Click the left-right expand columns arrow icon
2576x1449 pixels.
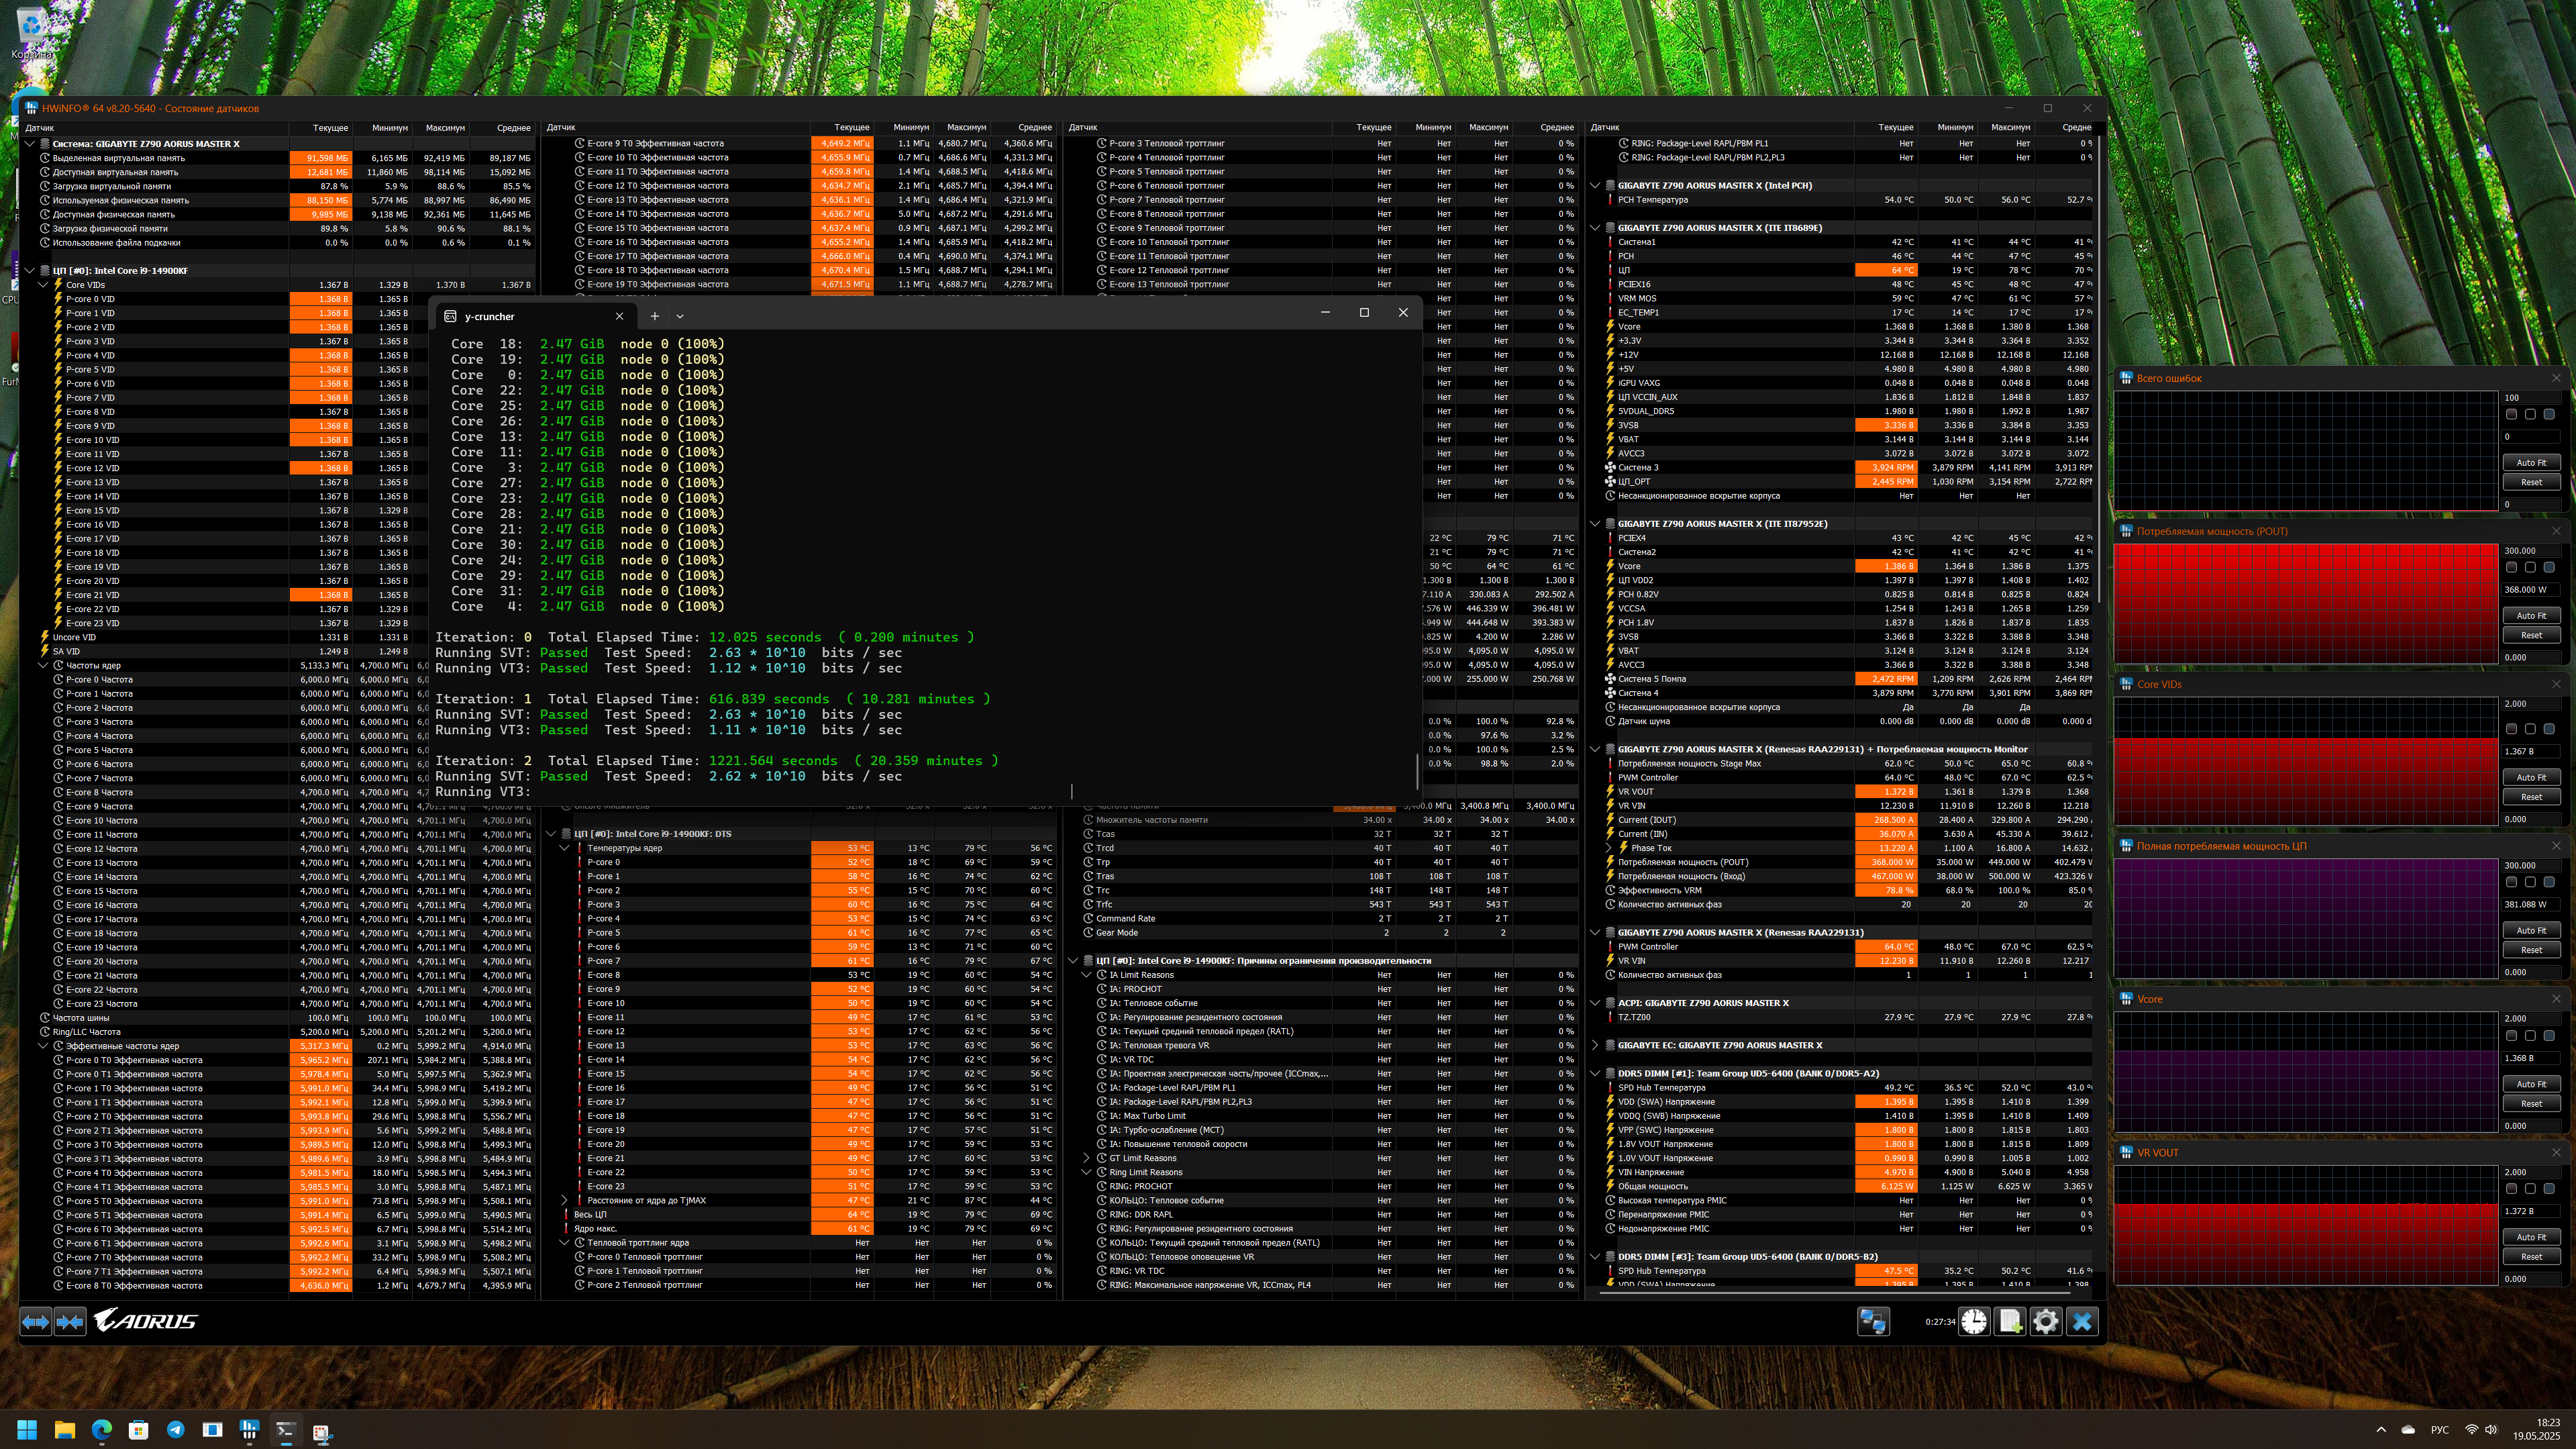click(x=35, y=1321)
